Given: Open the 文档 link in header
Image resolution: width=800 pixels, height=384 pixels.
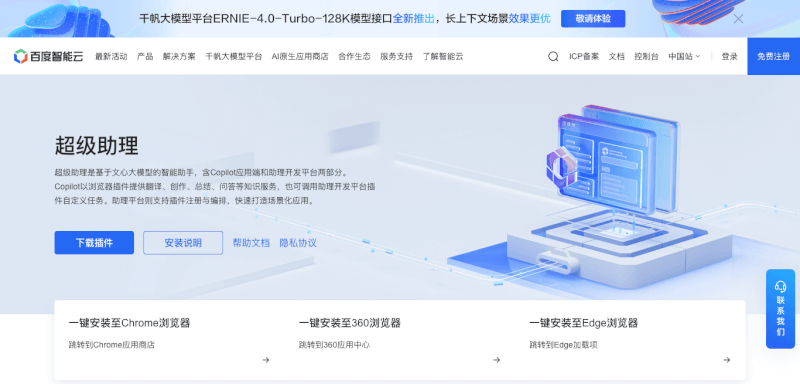Looking at the screenshot, I should click(x=616, y=57).
